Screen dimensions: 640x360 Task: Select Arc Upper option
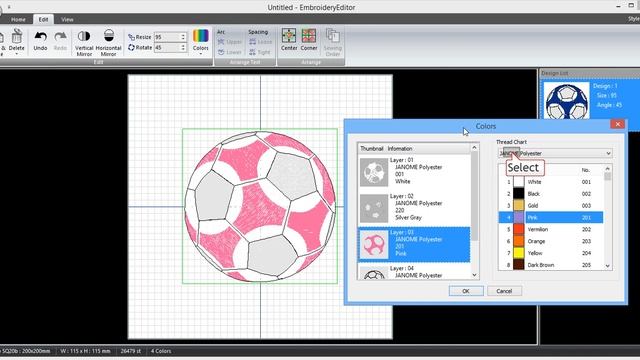coord(230,42)
